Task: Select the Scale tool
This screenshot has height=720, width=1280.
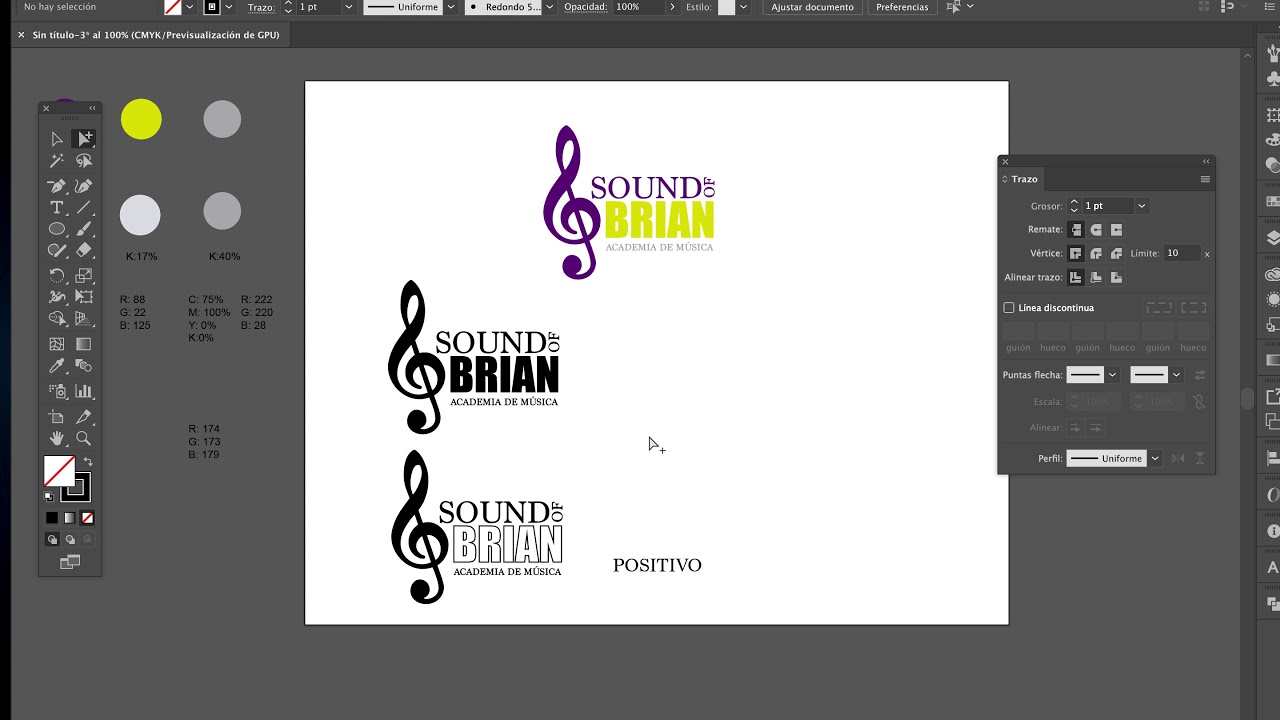Action: pos(84,276)
